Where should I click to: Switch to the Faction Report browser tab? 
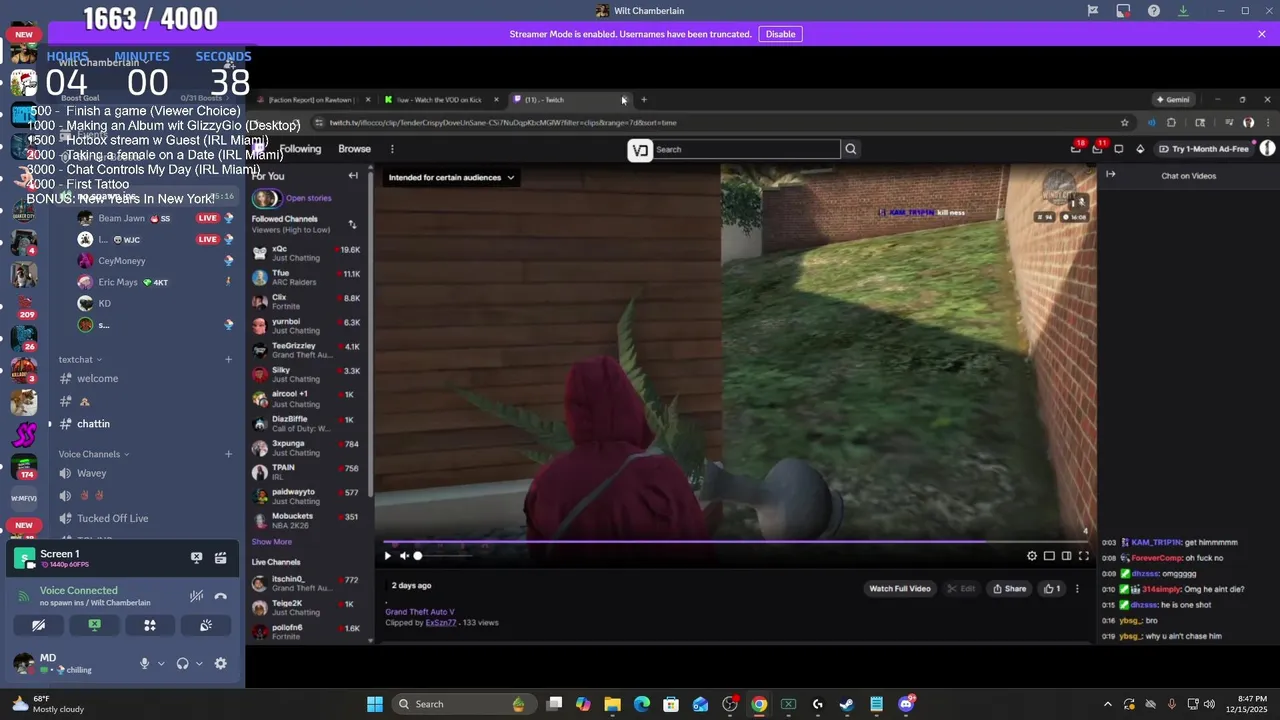click(x=312, y=100)
